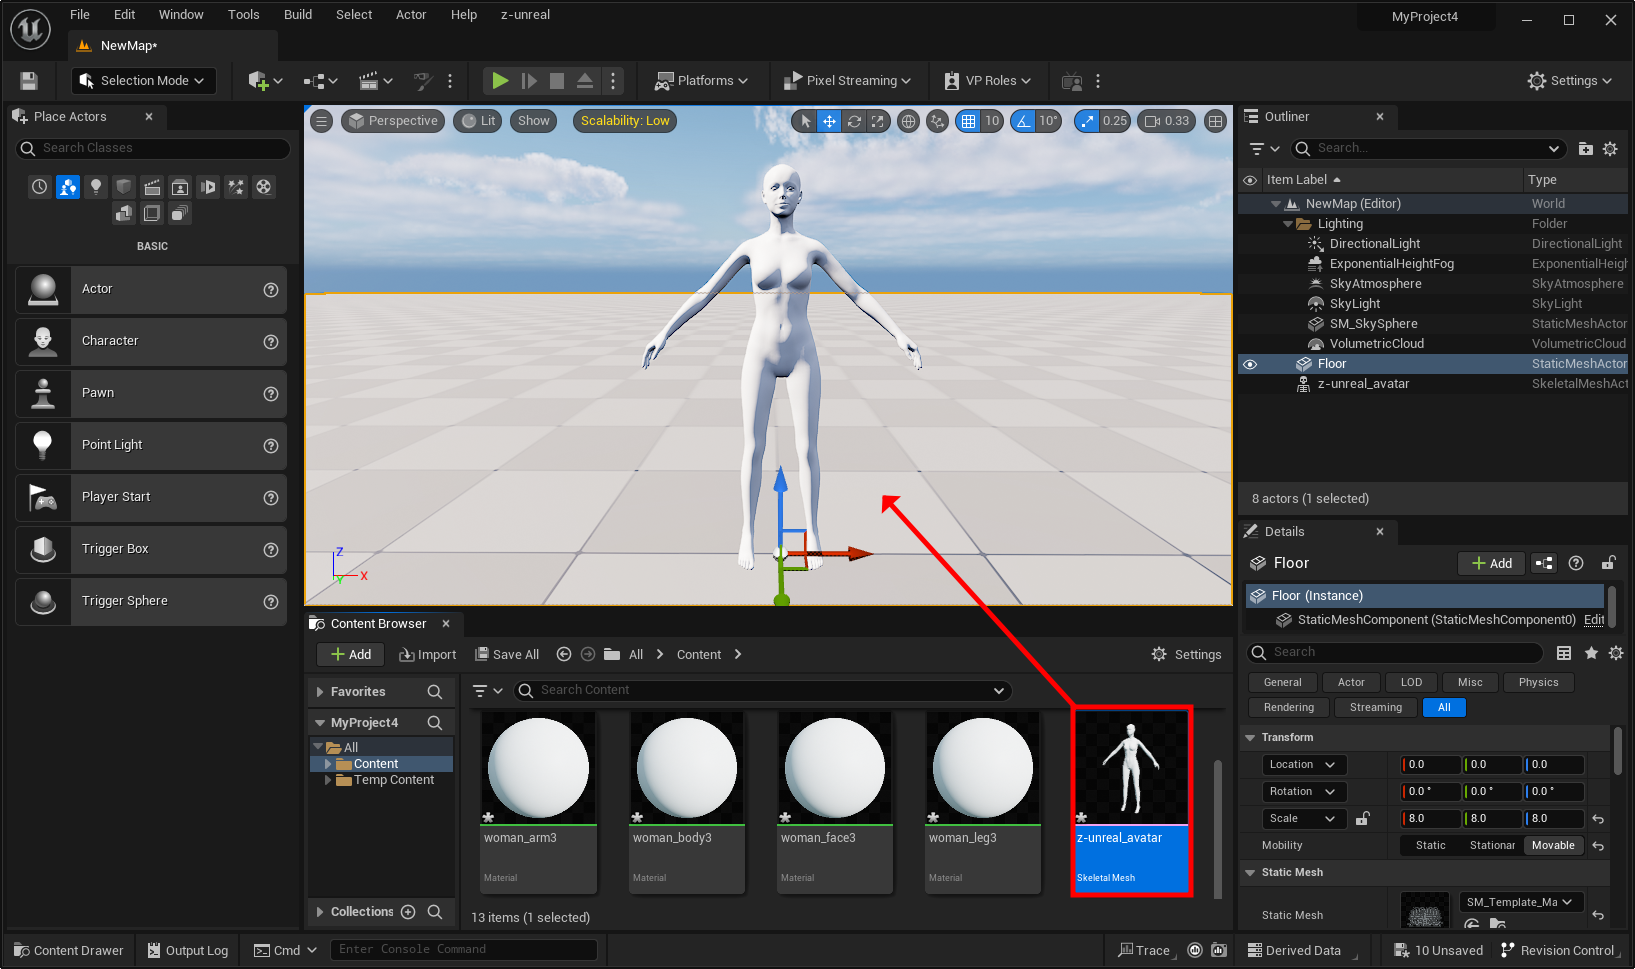Open the Content Drawer
The image size is (1635, 969).
coord(69,951)
